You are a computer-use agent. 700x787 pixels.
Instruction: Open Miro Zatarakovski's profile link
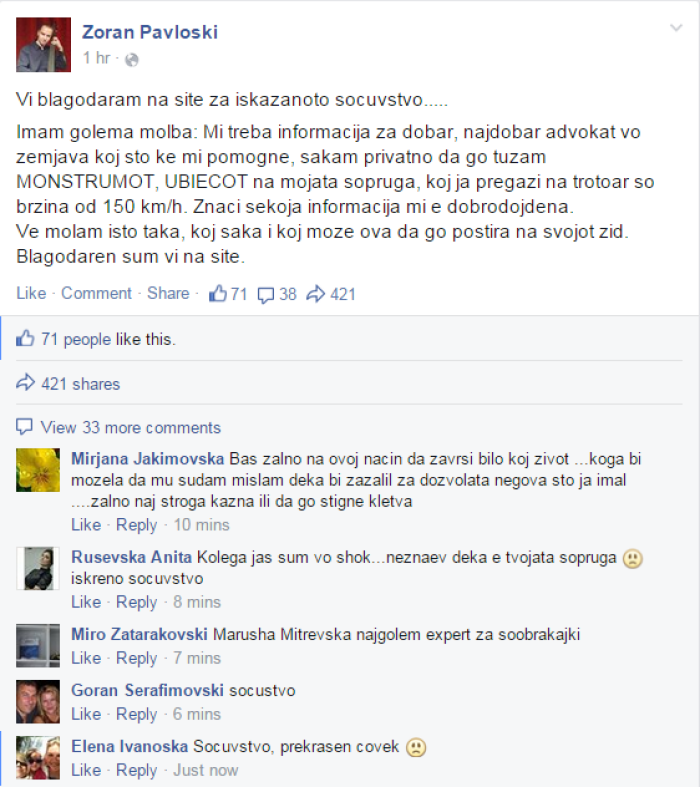point(139,634)
